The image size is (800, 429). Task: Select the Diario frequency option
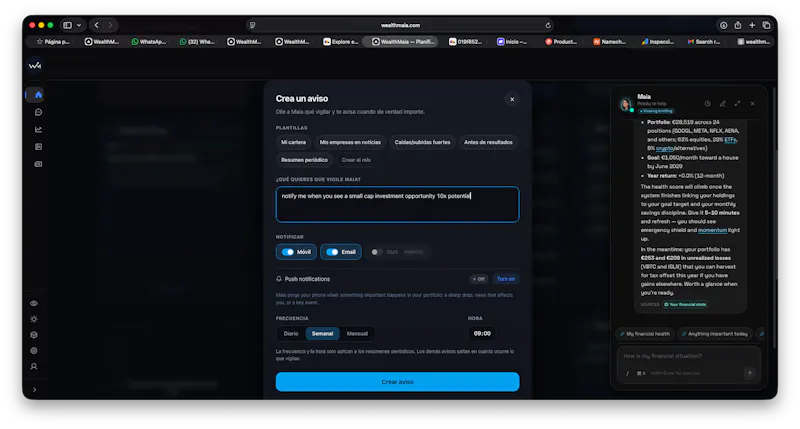pos(291,334)
